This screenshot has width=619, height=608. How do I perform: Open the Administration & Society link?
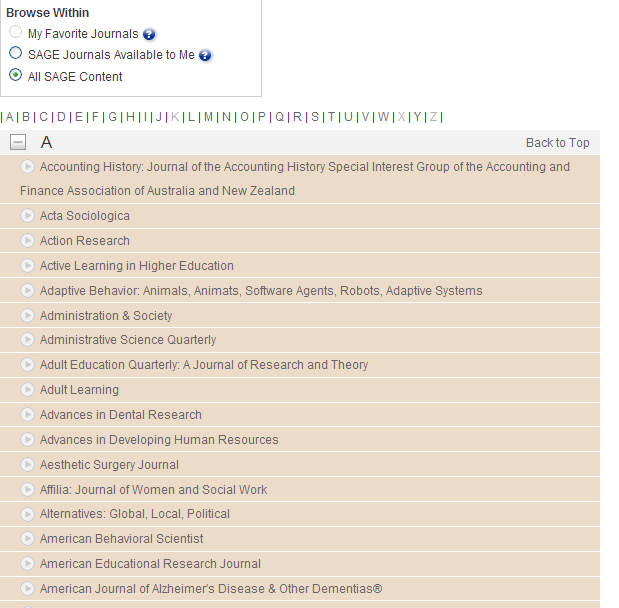pyautogui.click(x=106, y=316)
